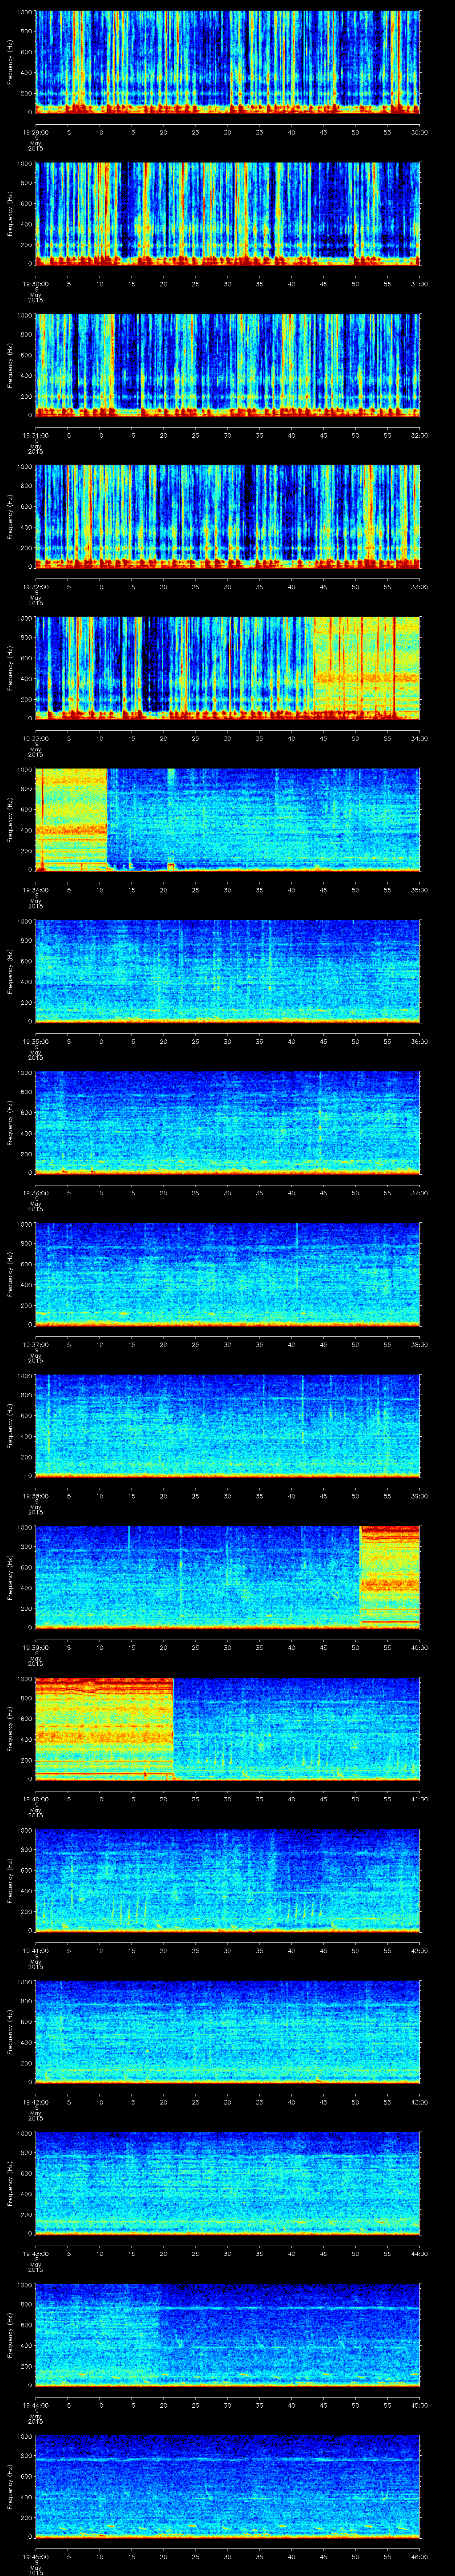Click the "31:00" end label of 19:30:00 panel
The width and height of the screenshot is (455, 2576).
419,284
